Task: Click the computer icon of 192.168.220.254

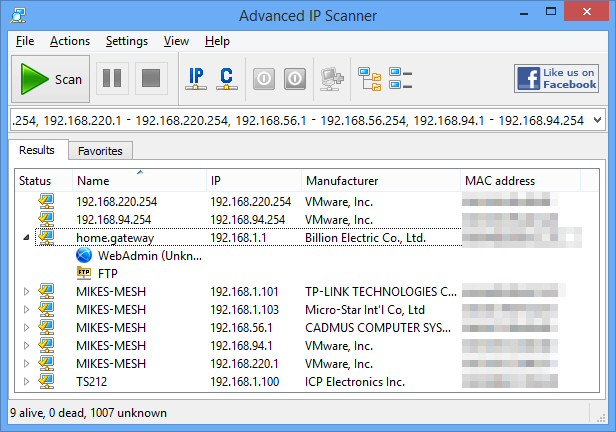Action: click(x=46, y=201)
